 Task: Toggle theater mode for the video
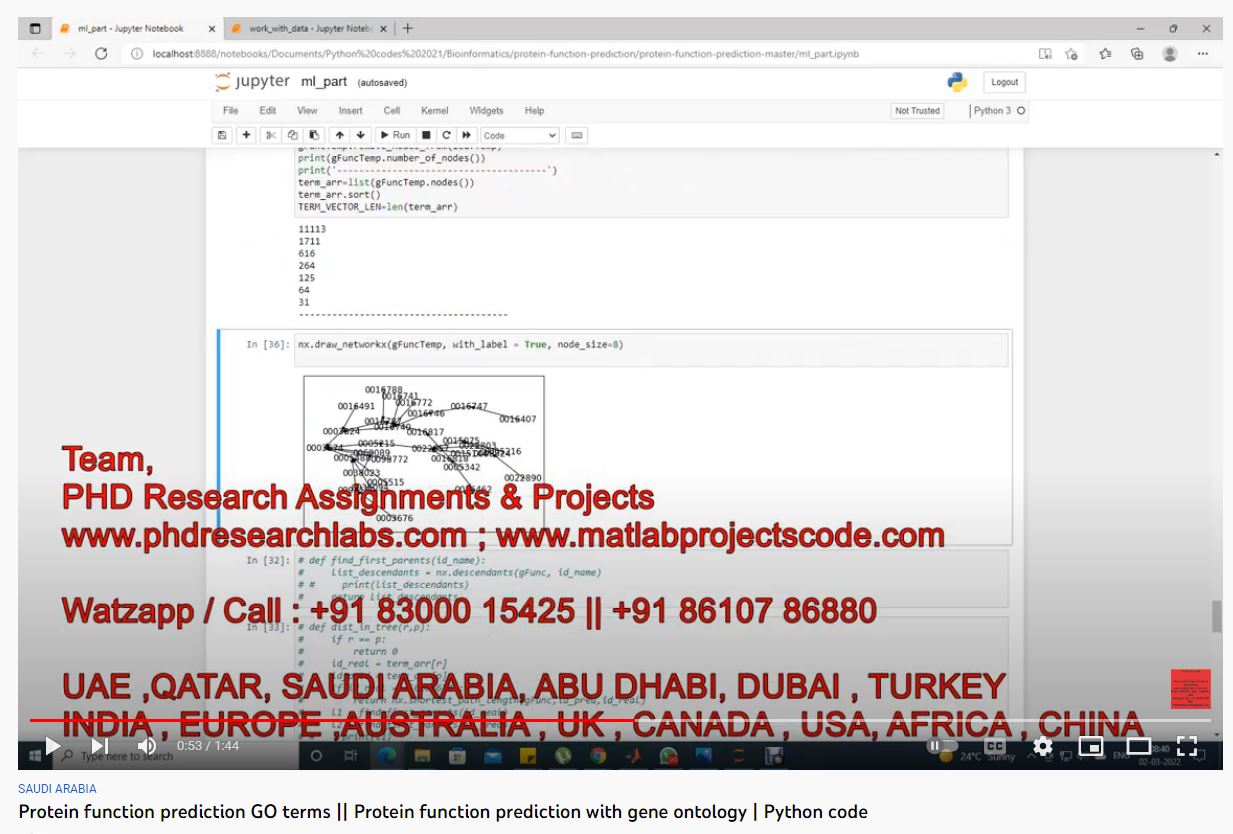point(1139,745)
